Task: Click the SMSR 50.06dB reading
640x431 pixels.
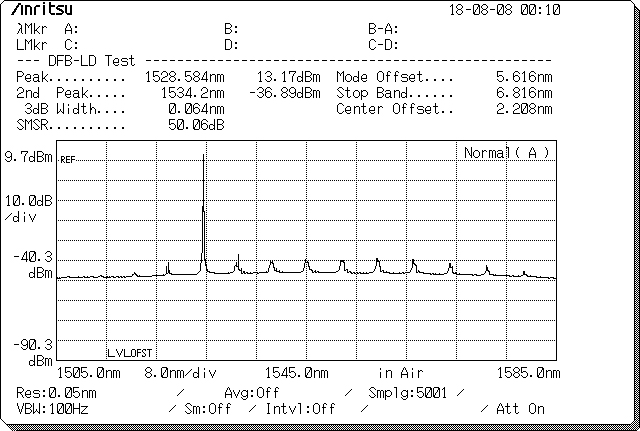Action: click(196, 125)
